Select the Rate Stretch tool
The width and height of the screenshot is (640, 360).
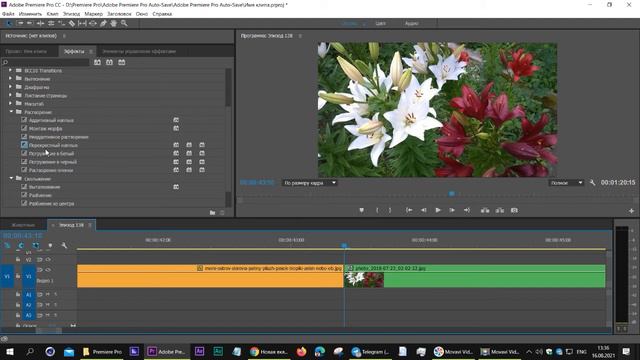click(61, 24)
